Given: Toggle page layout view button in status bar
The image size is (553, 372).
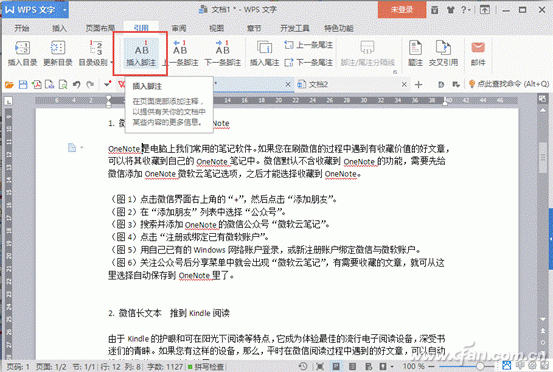Looking at the screenshot, I should point(336,367).
